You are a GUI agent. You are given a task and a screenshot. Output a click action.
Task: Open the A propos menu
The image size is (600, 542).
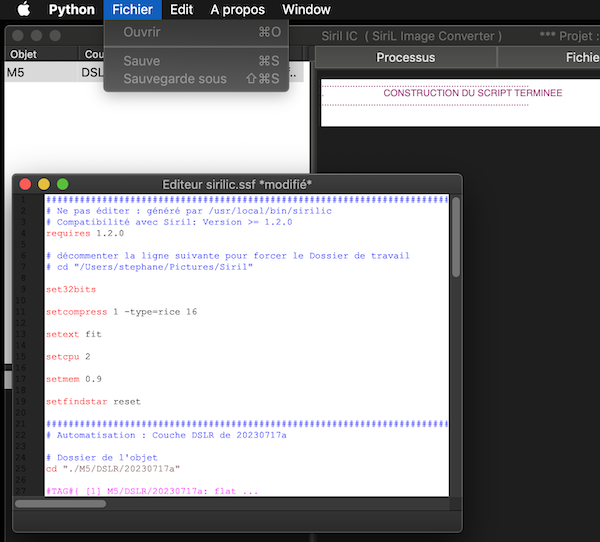point(237,9)
